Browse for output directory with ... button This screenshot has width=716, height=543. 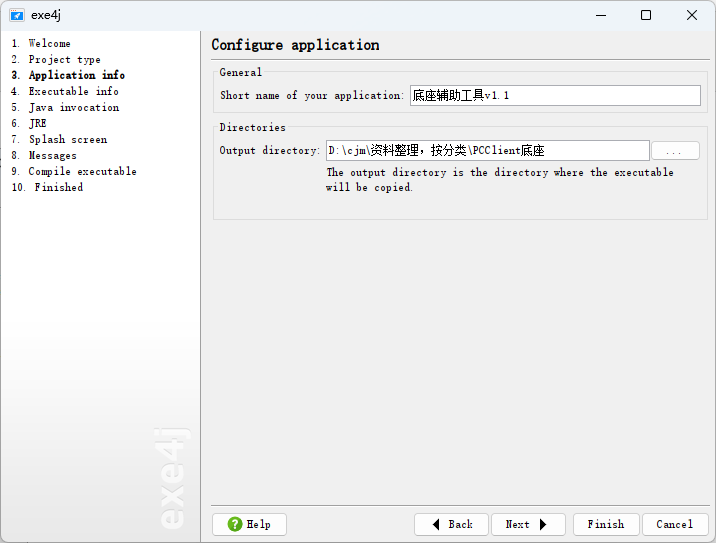(x=675, y=151)
